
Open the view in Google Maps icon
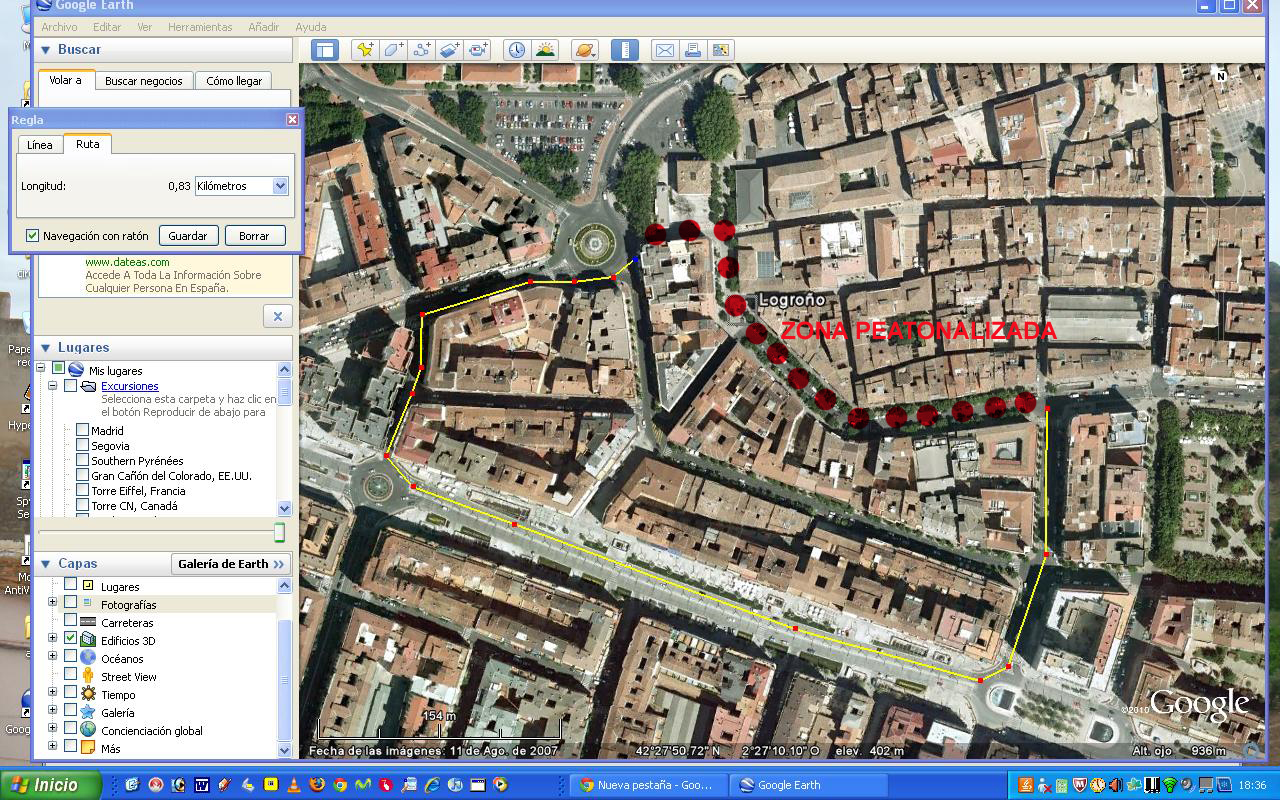coord(720,50)
